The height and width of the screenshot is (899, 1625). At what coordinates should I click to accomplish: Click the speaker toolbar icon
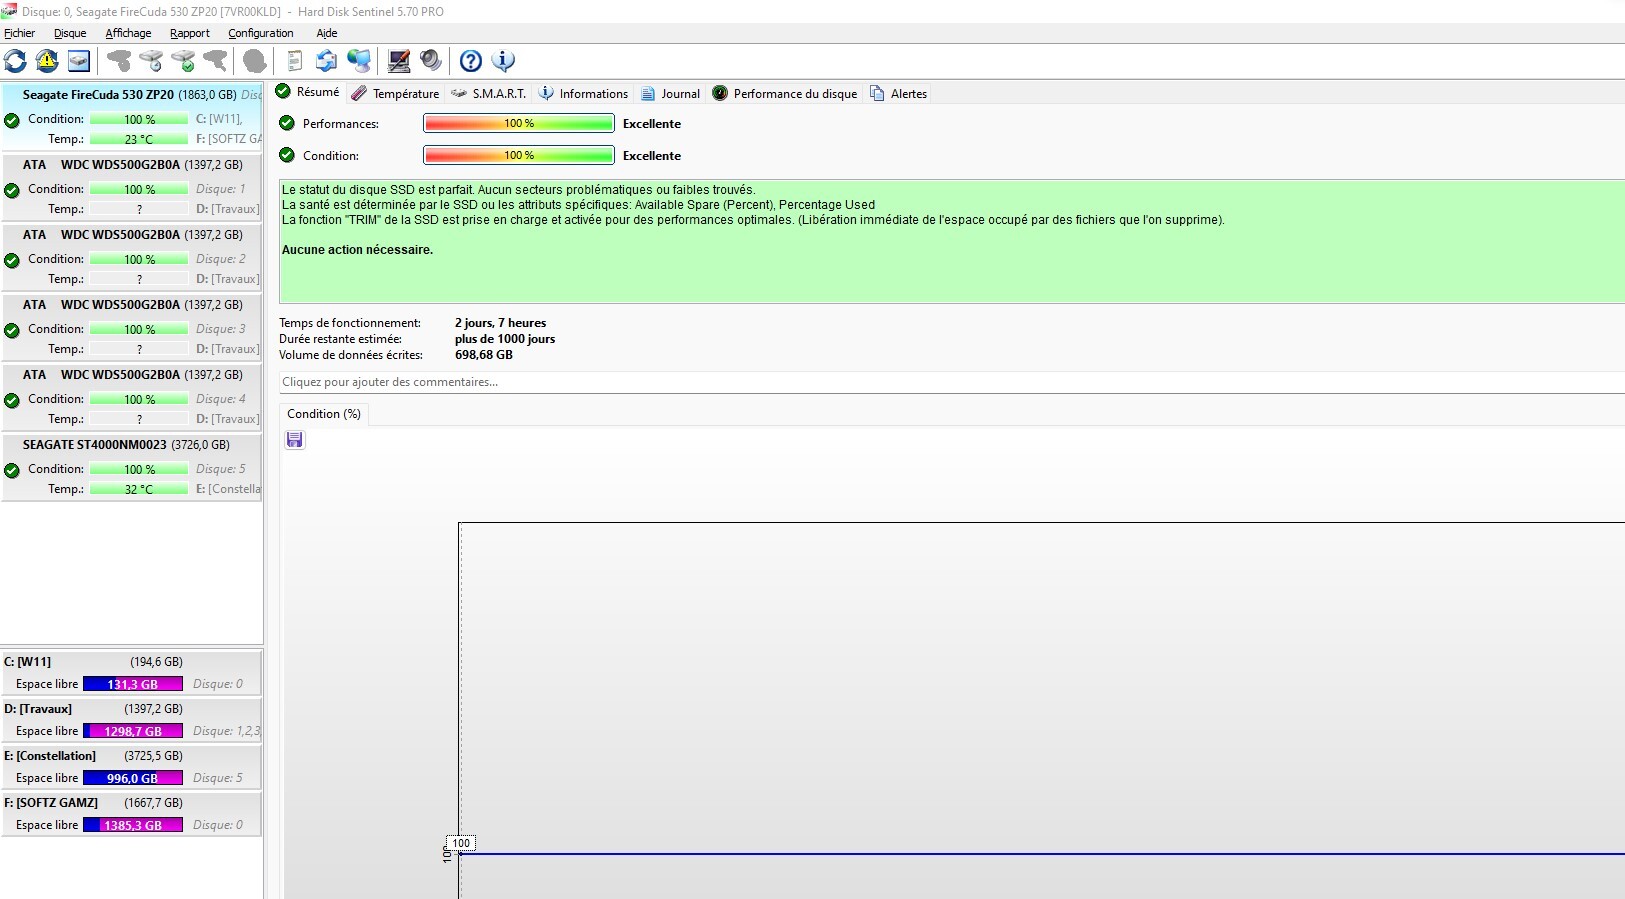coord(431,61)
